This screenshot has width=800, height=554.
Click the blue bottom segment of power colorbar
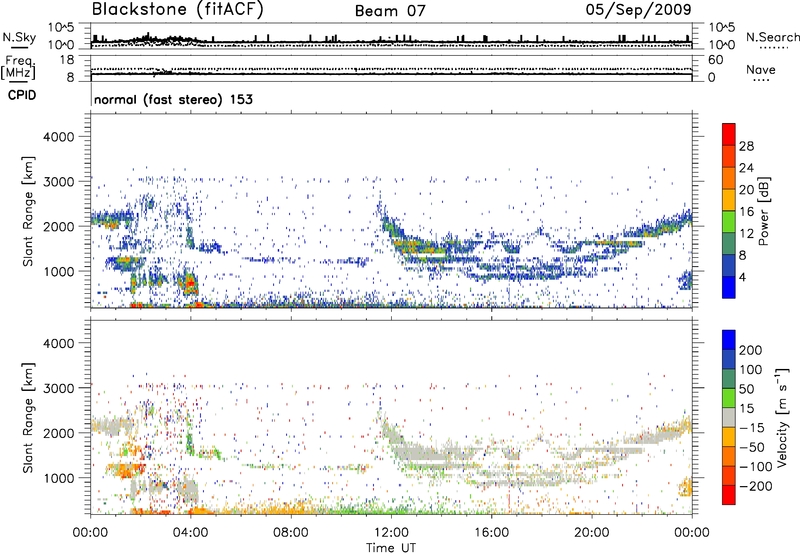click(x=729, y=287)
